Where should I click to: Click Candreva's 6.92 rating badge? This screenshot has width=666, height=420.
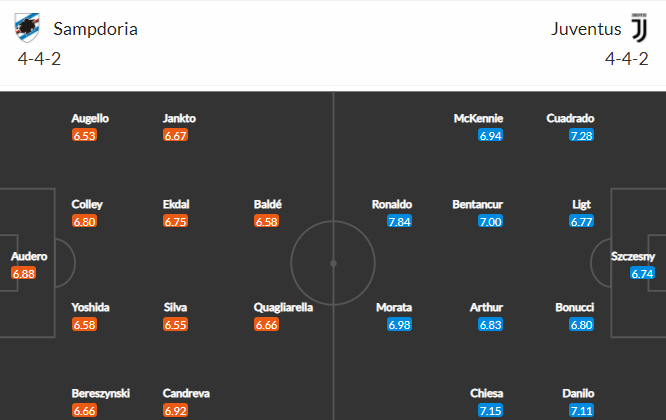coord(175,411)
